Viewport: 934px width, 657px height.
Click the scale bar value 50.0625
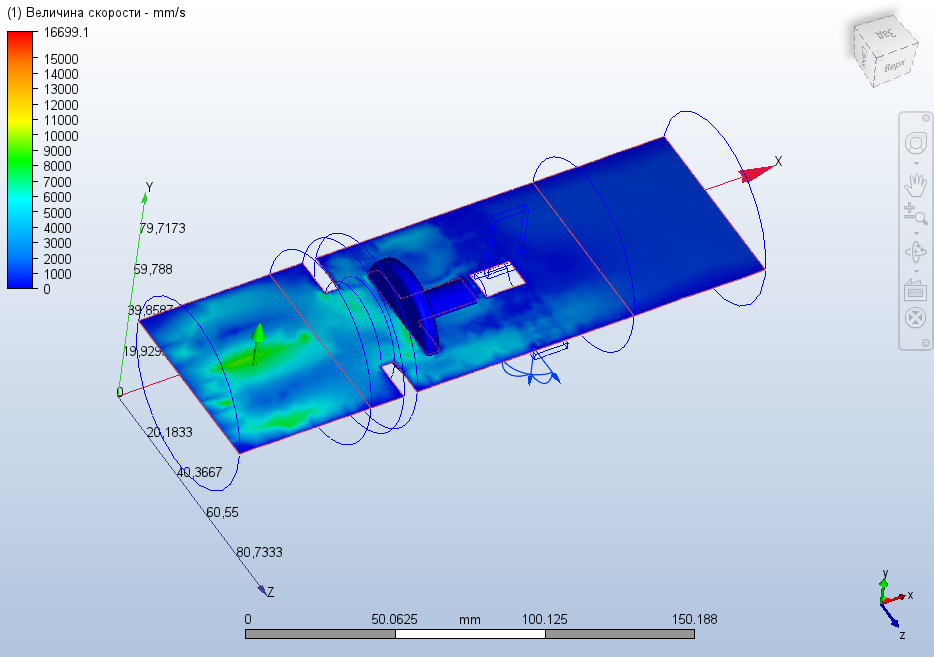[x=394, y=619]
